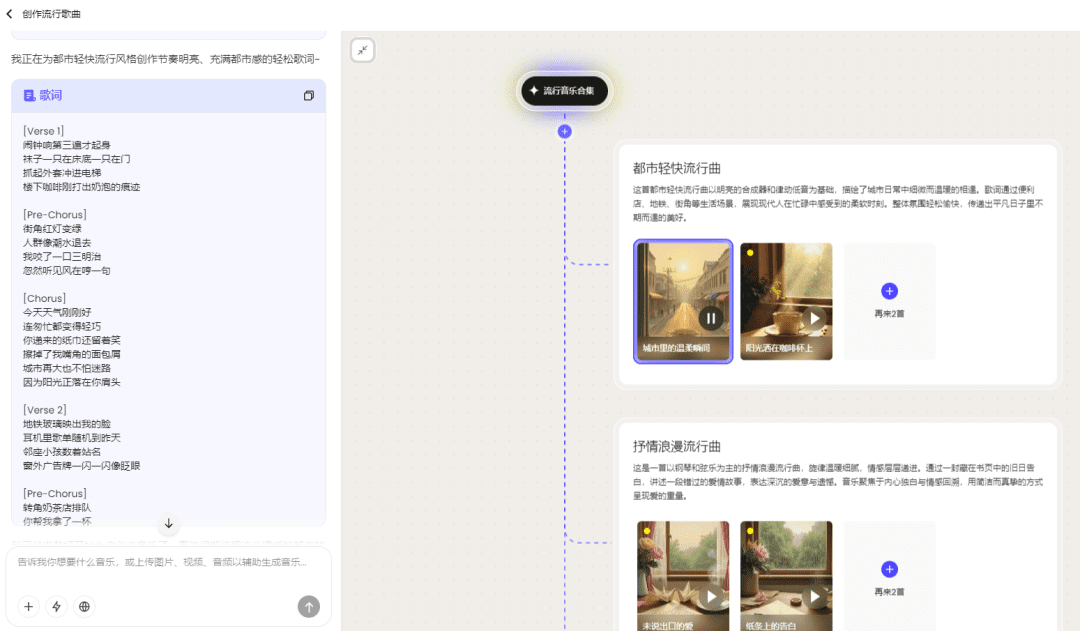This screenshot has height=631, width=1080.
Task: Click the back arrow beside 创作流行歌曲
Action: click(x=10, y=14)
